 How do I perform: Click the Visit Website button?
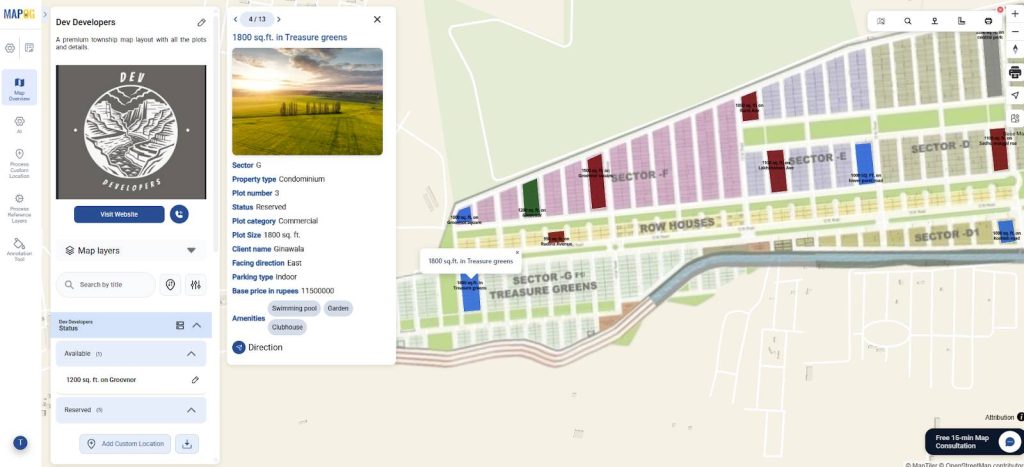[x=119, y=214]
